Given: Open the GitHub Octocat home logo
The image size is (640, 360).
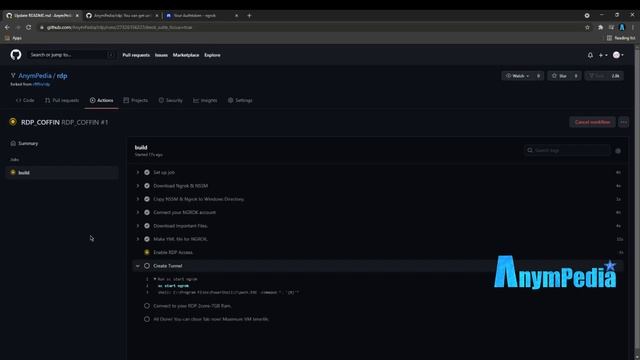Looking at the screenshot, I should click(x=16, y=55).
